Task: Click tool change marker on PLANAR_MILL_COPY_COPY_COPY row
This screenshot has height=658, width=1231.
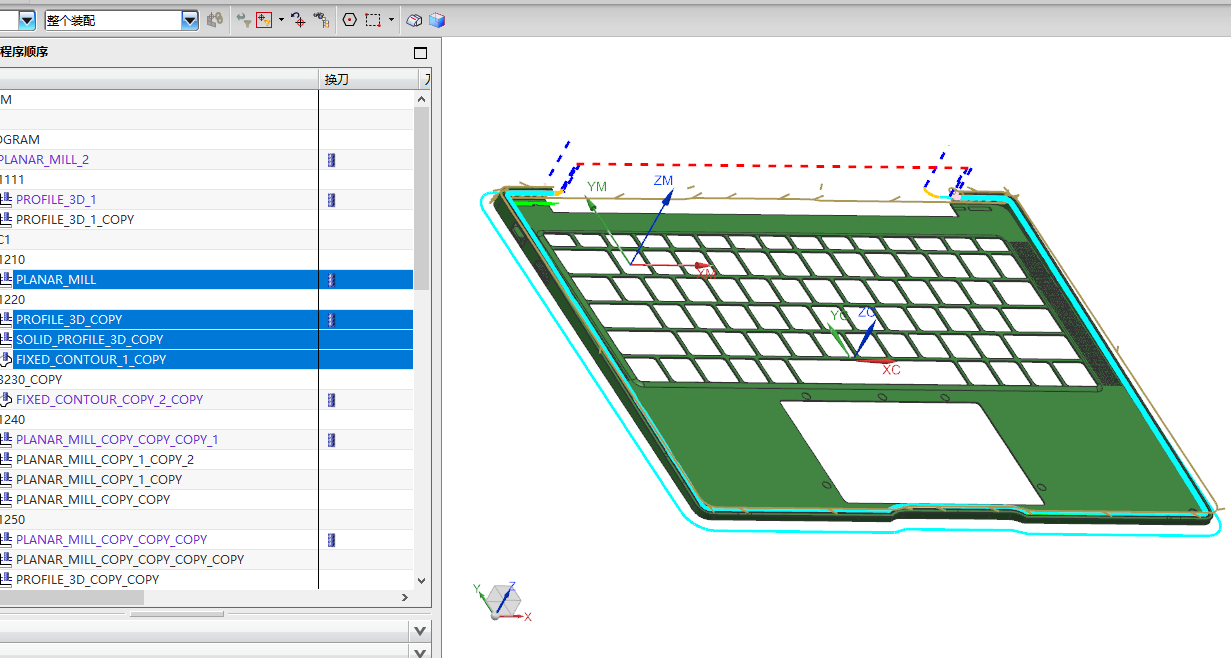Action: click(332, 540)
